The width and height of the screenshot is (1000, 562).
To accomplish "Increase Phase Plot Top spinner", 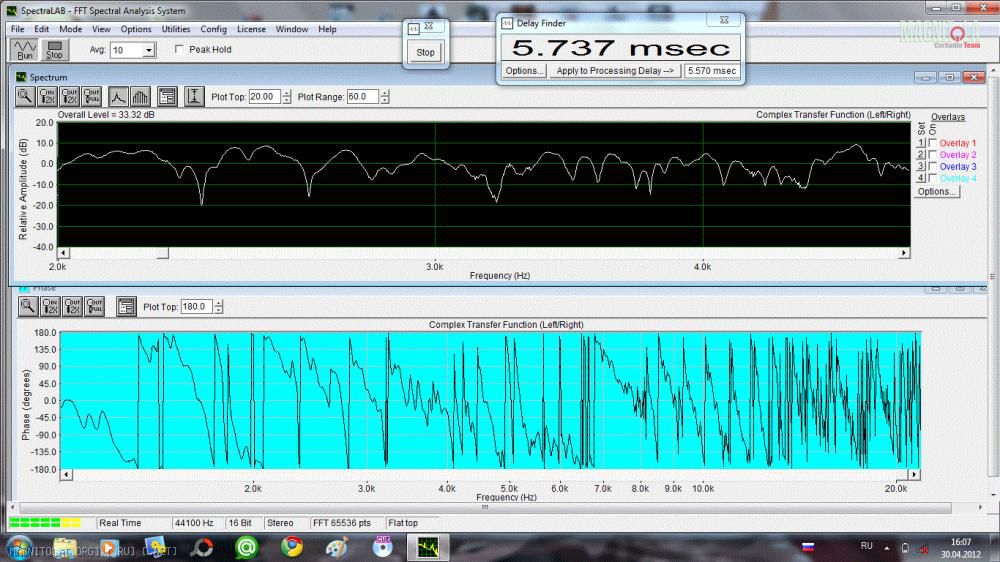I will click(219, 303).
